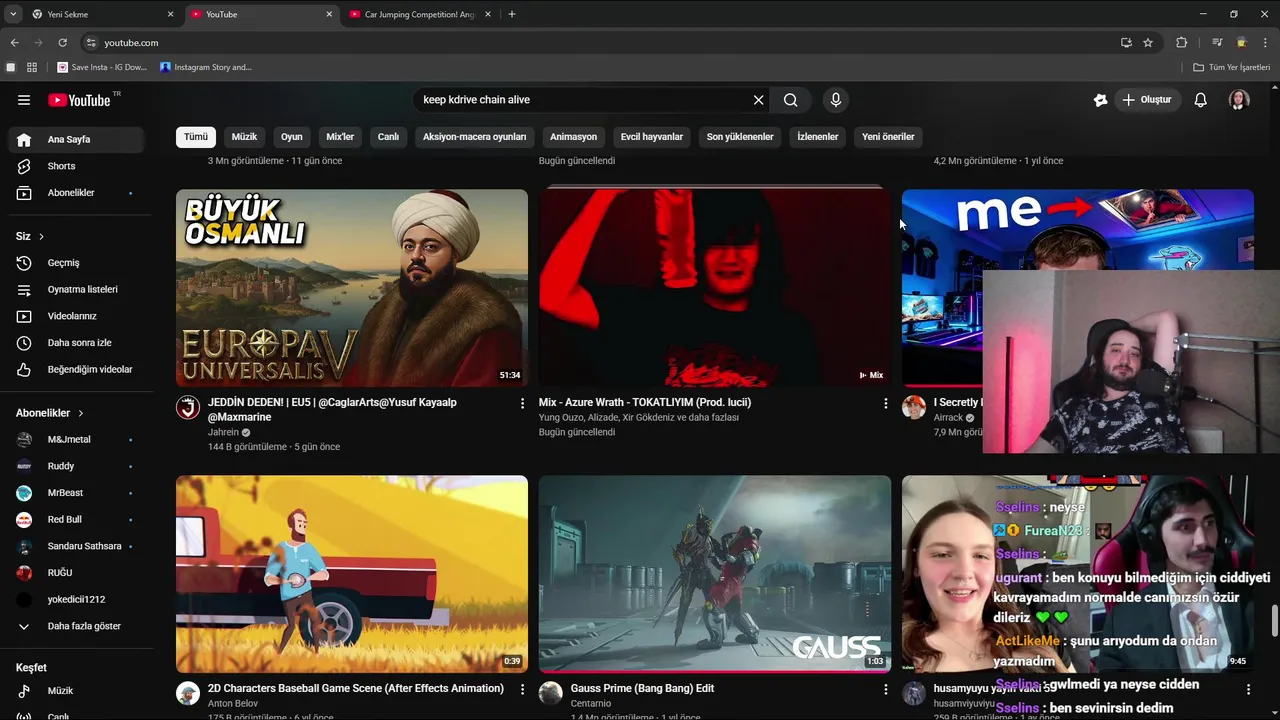This screenshot has width=1280, height=720.
Task: Go to Ana Sayfa in sidebar
Action: tap(76, 139)
